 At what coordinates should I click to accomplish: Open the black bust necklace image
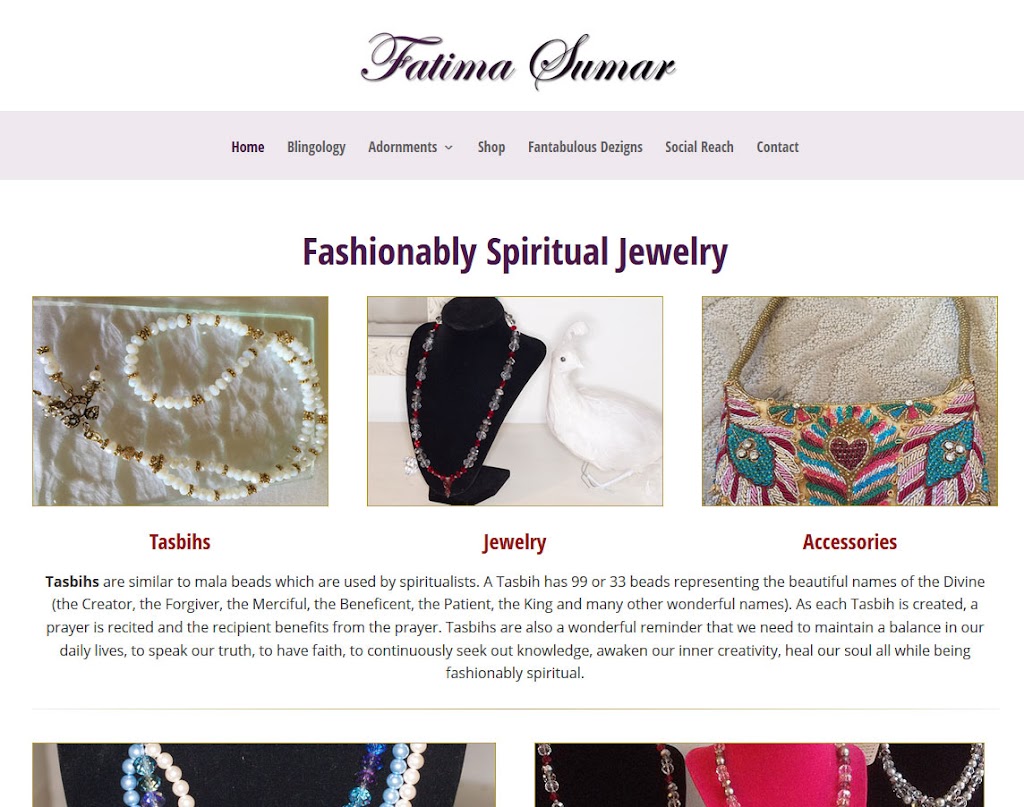point(515,401)
